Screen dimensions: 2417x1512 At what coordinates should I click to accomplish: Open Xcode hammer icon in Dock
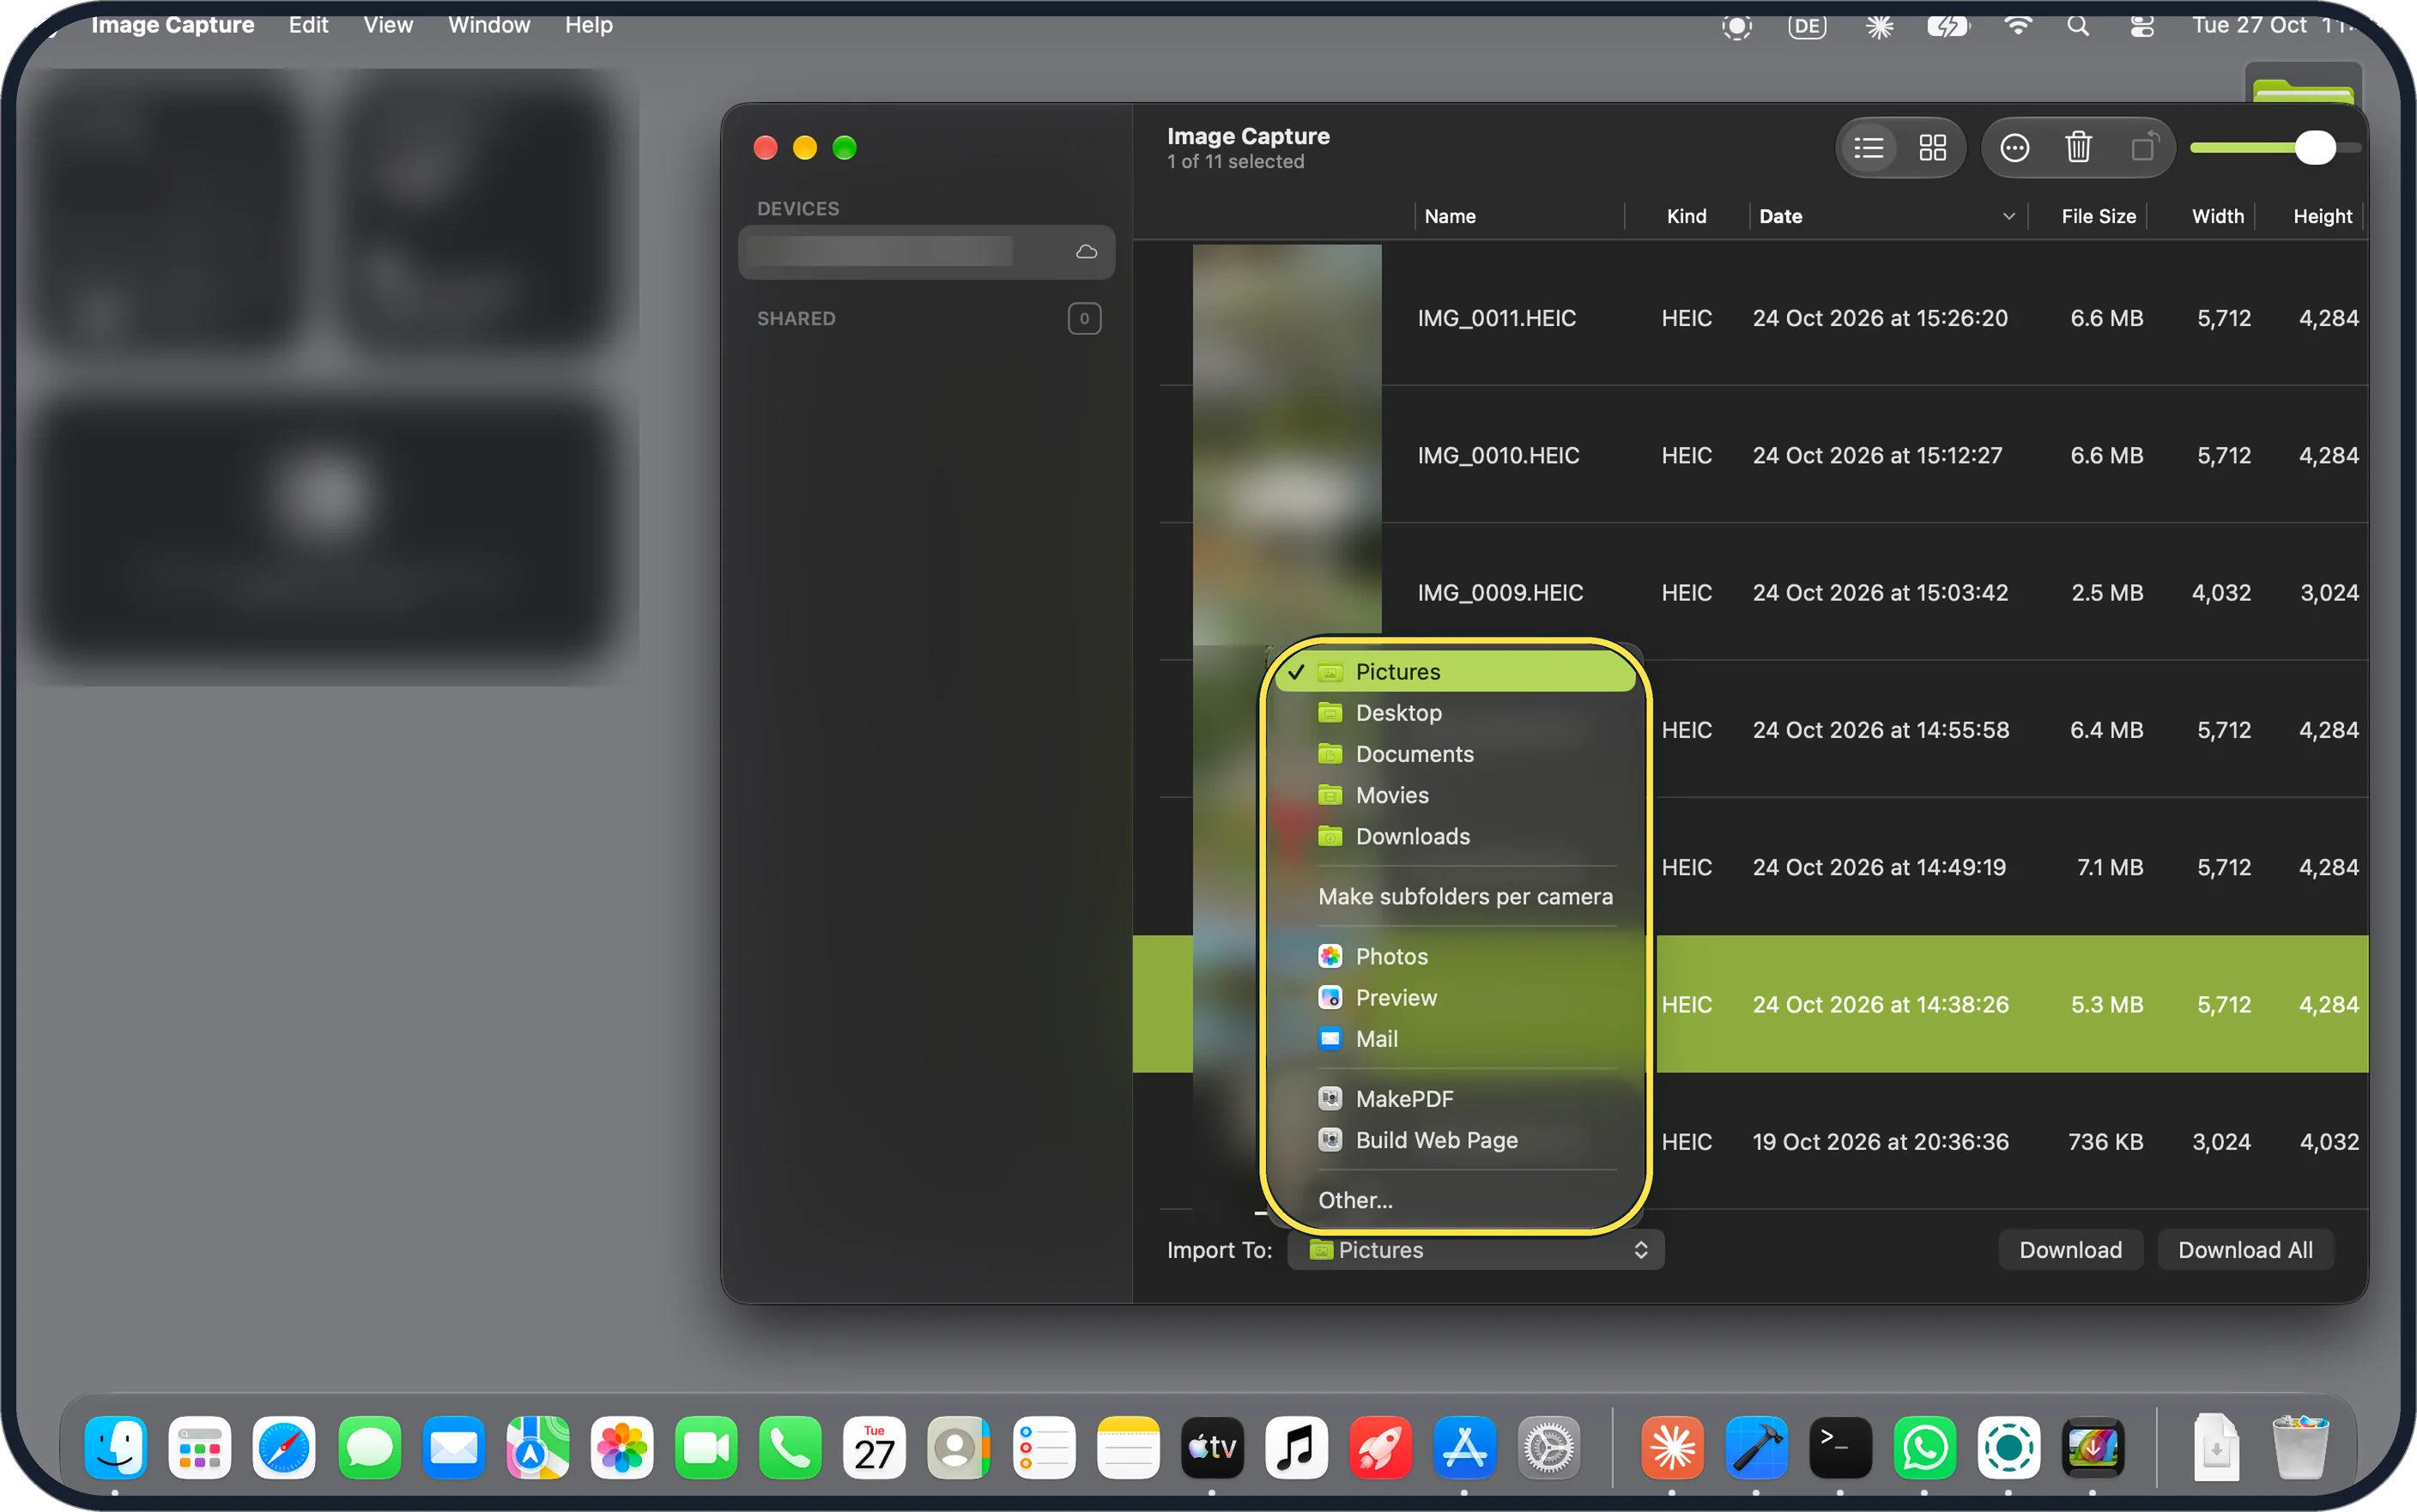click(1756, 1447)
